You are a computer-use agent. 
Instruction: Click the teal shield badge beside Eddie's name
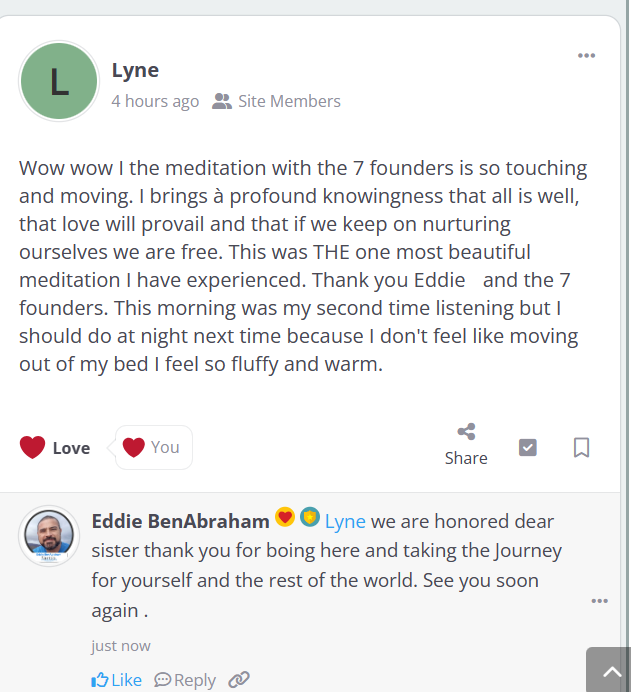pyautogui.click(x=310, y=517)
